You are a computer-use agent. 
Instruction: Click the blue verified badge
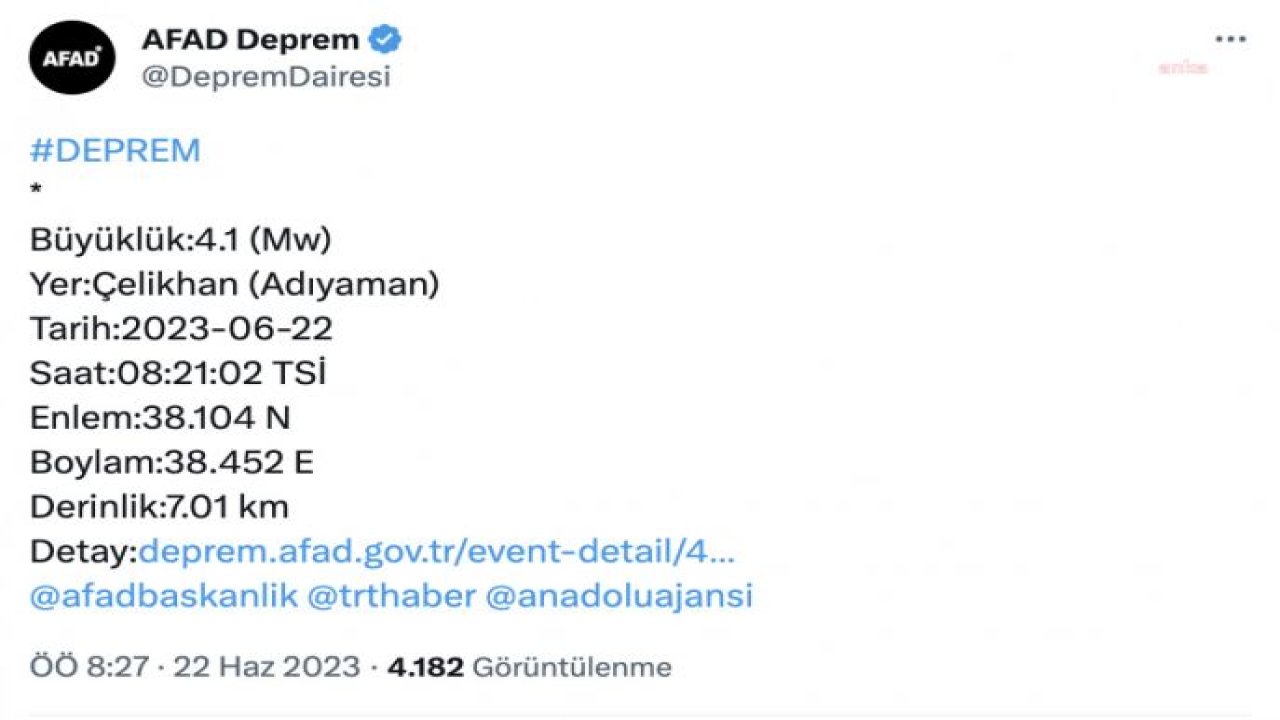click(385, 40)
